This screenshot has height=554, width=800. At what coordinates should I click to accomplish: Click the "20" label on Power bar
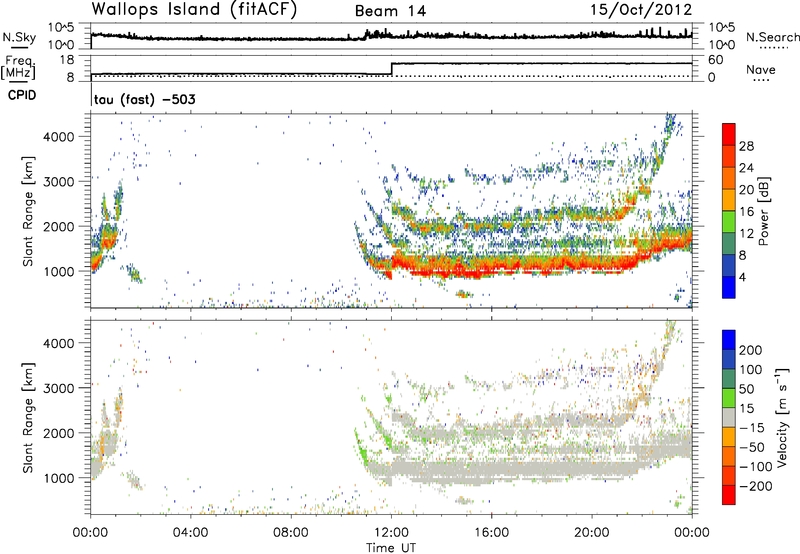(x=746, y=190)
